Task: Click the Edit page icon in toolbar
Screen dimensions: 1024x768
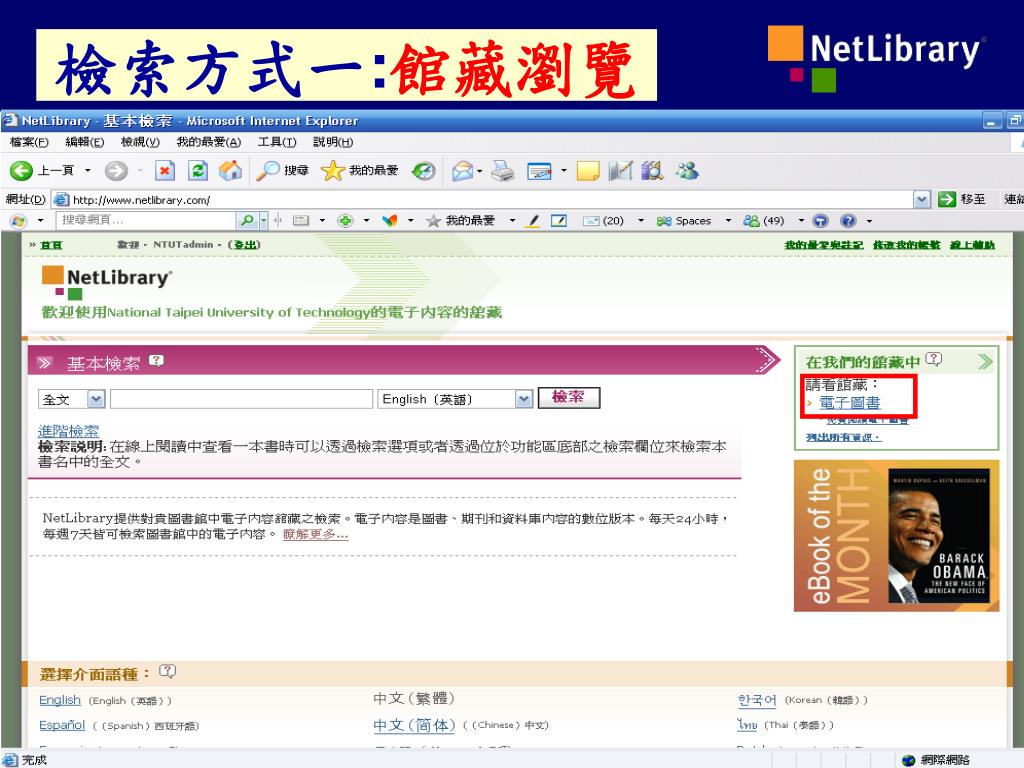Action: point(539,171)
